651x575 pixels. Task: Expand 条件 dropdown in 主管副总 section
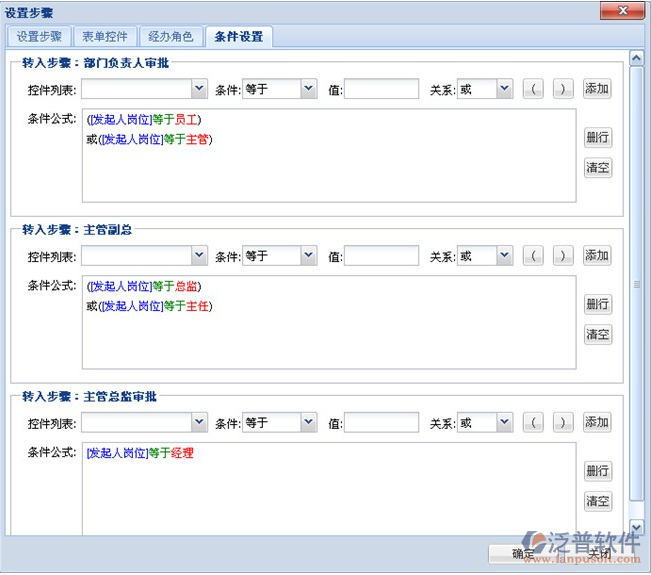280,256
